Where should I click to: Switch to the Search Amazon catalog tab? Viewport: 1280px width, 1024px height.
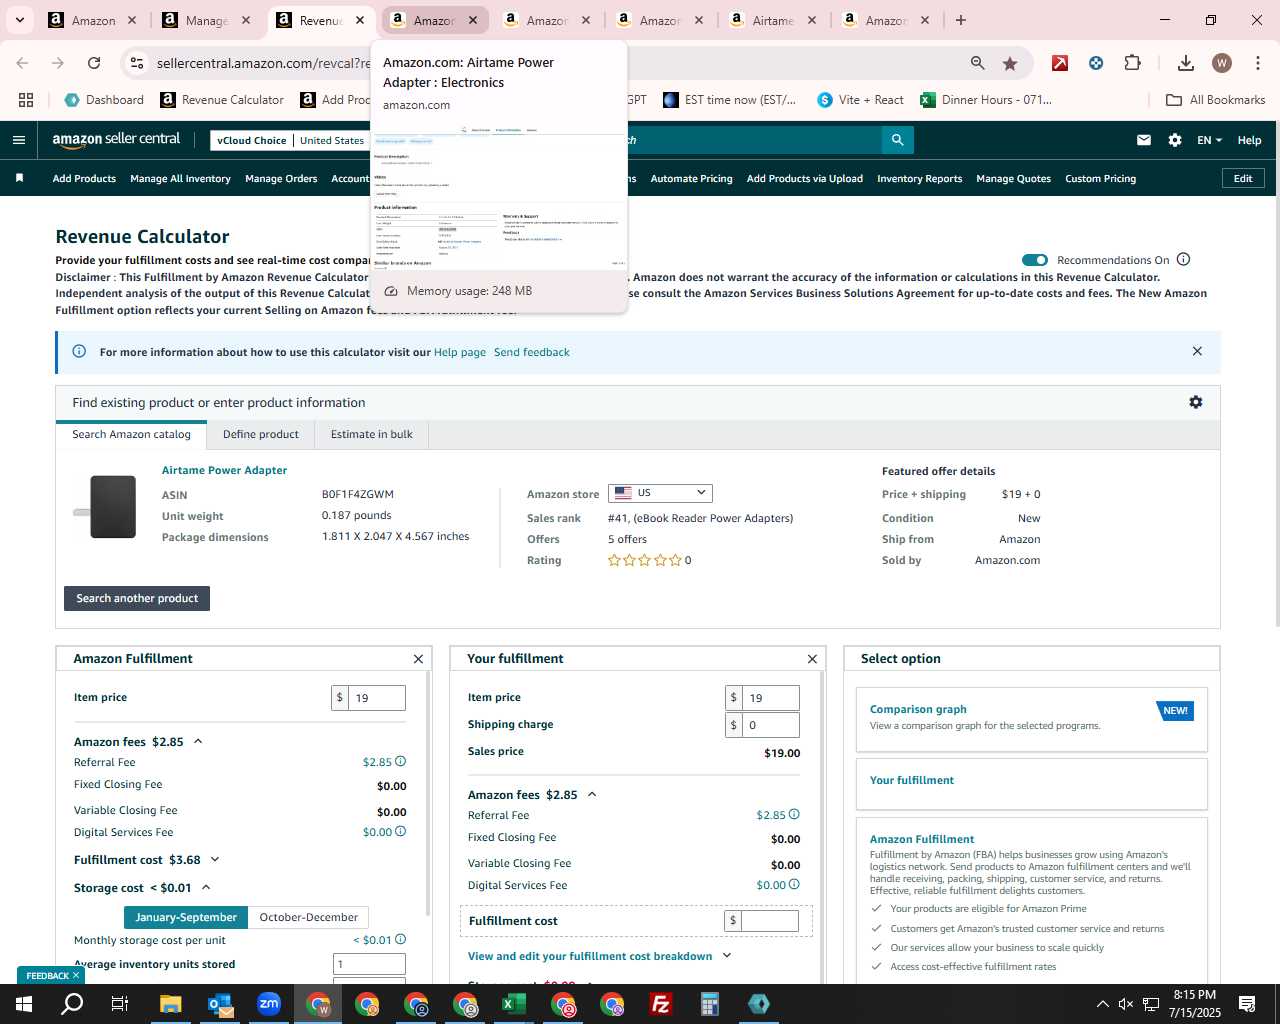coord(131,434)
